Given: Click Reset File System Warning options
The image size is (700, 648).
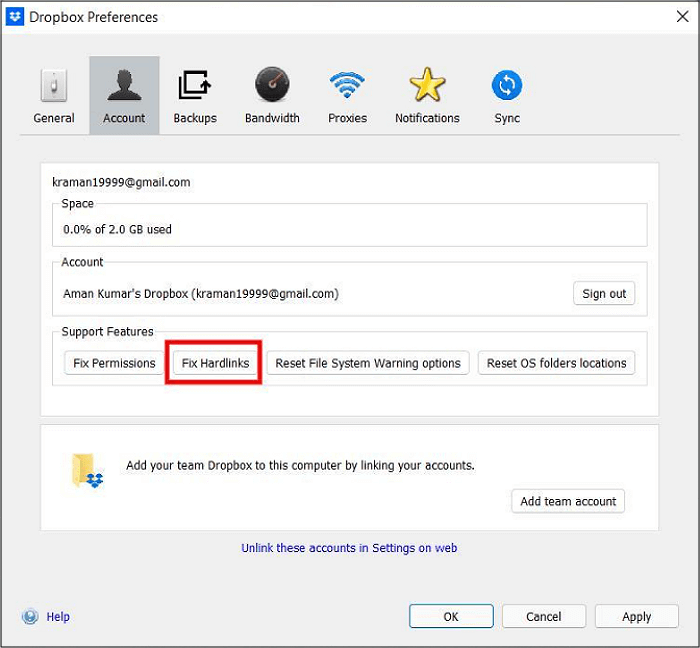Looking at the screenshot, I should coord(368,363).
